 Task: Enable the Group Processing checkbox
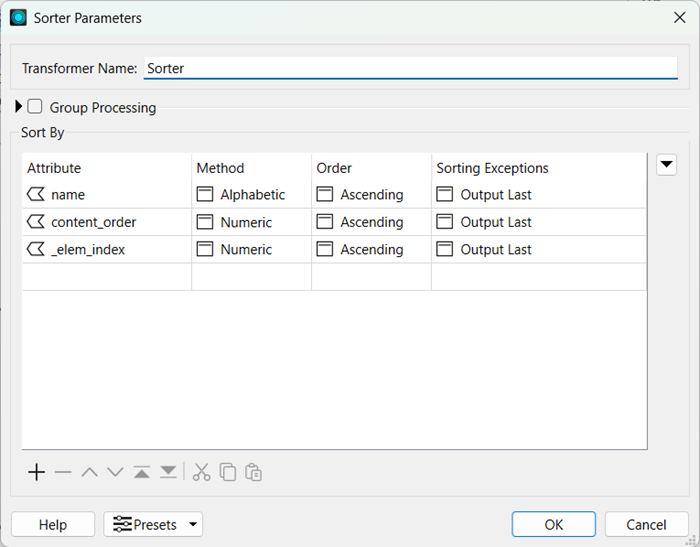coord(35,107)
